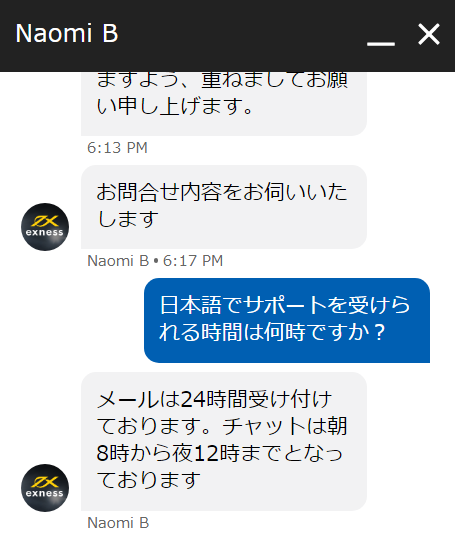Click the Exness avatar beside お問合せ message
The width and height of the screenshot is (455, 537).
point(45,227)
